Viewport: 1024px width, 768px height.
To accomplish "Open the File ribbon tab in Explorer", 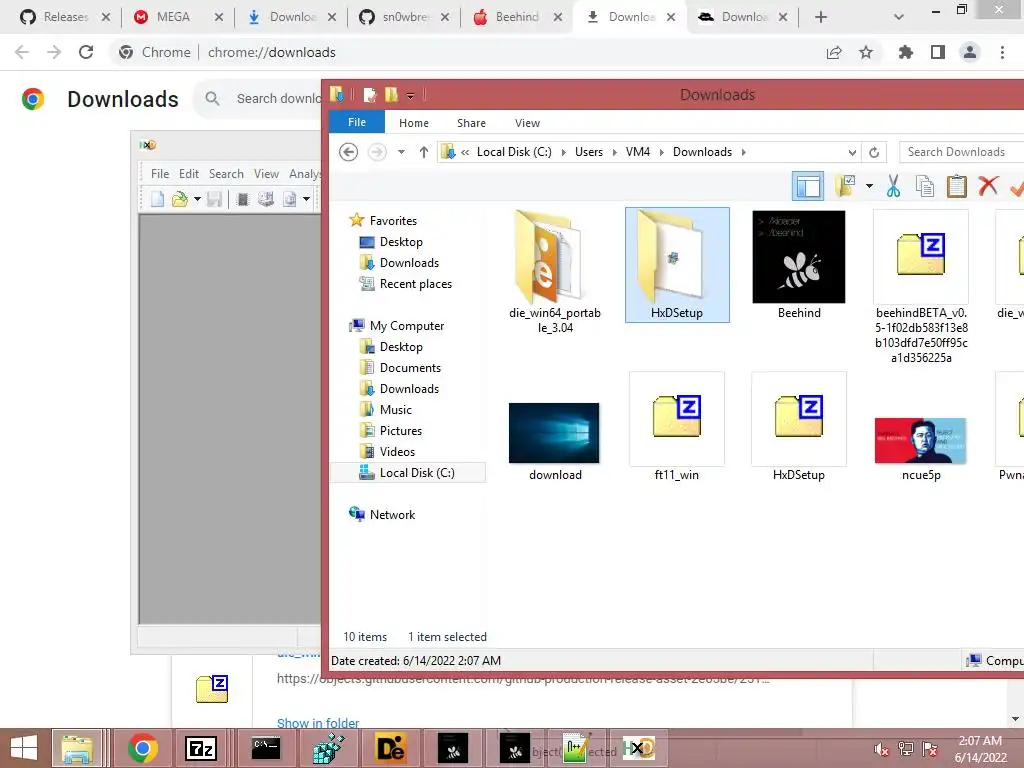I will 357,122.
